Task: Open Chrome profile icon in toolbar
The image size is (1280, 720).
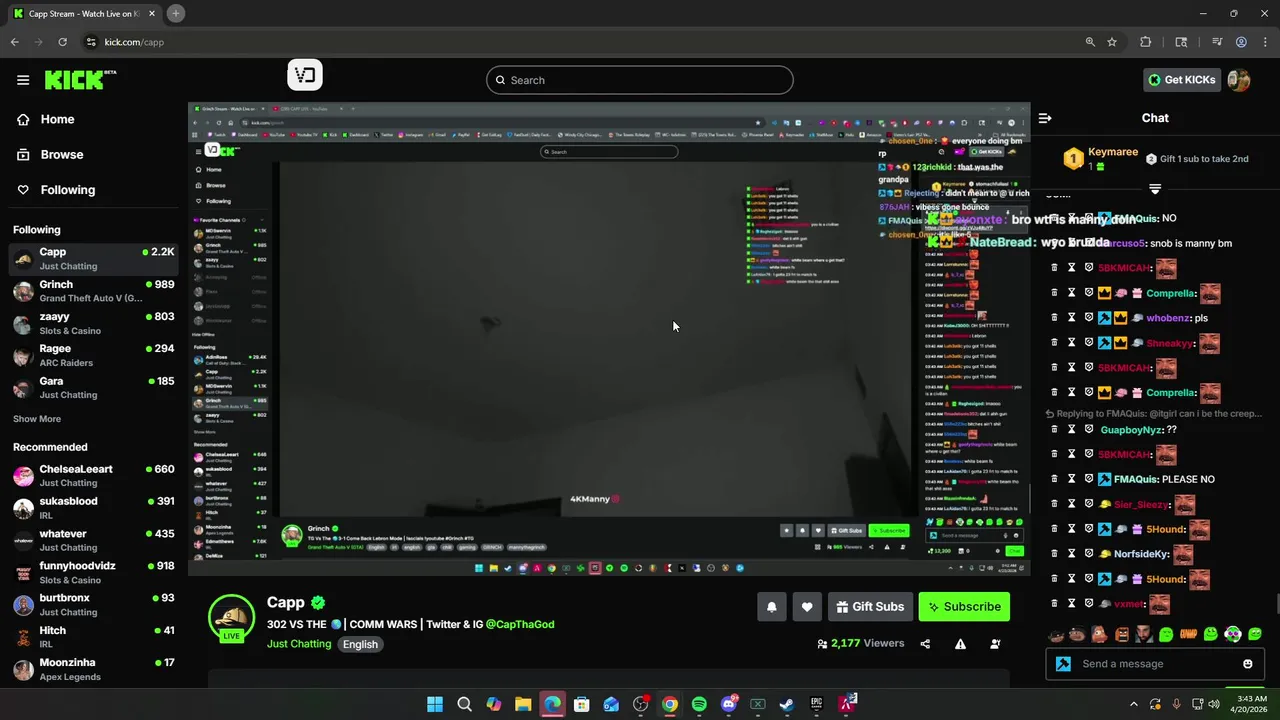Action: [x=1241, y=42]
